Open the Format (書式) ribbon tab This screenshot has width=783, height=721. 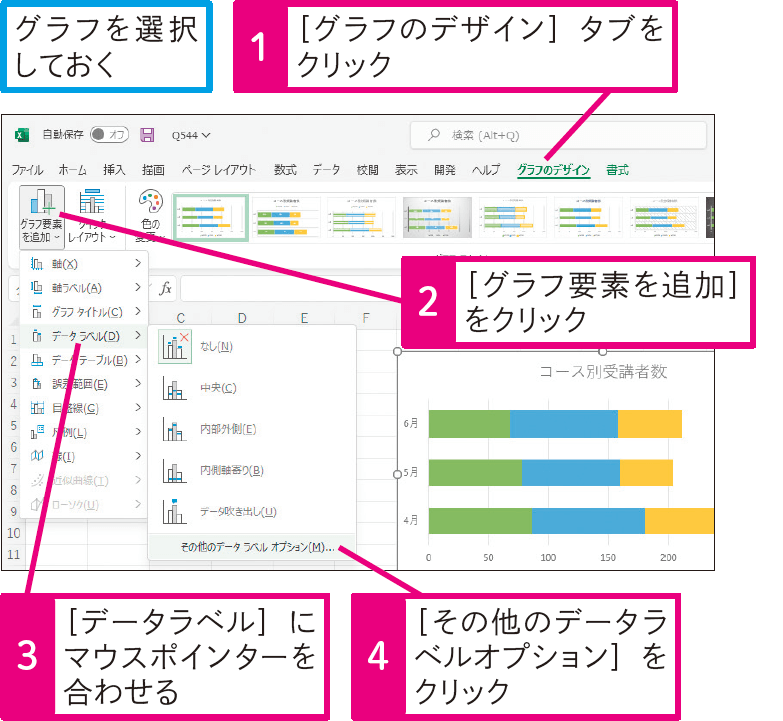point(617,170)
